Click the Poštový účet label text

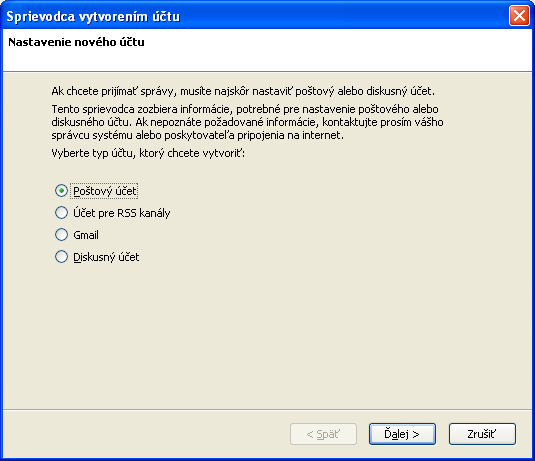pyautogui.click(x=105, y=191)
